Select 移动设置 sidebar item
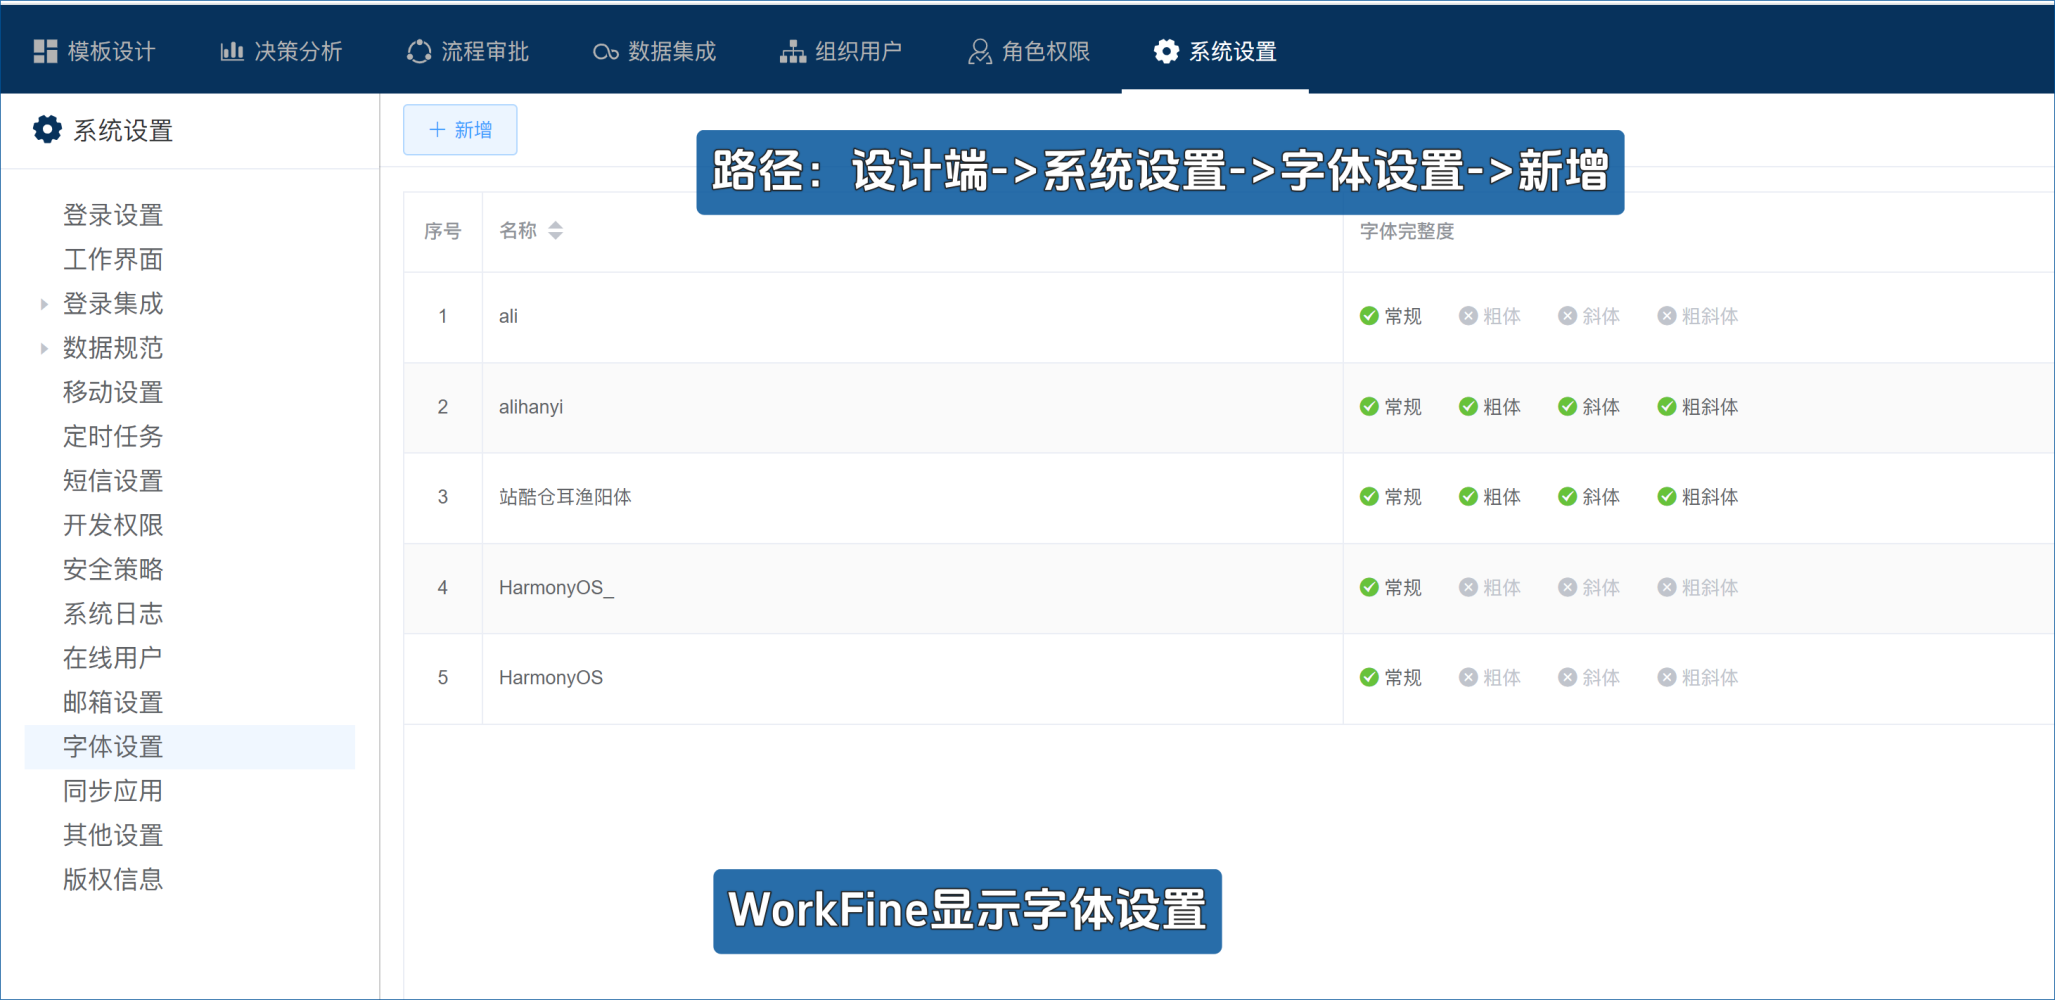 click(113, 392)
